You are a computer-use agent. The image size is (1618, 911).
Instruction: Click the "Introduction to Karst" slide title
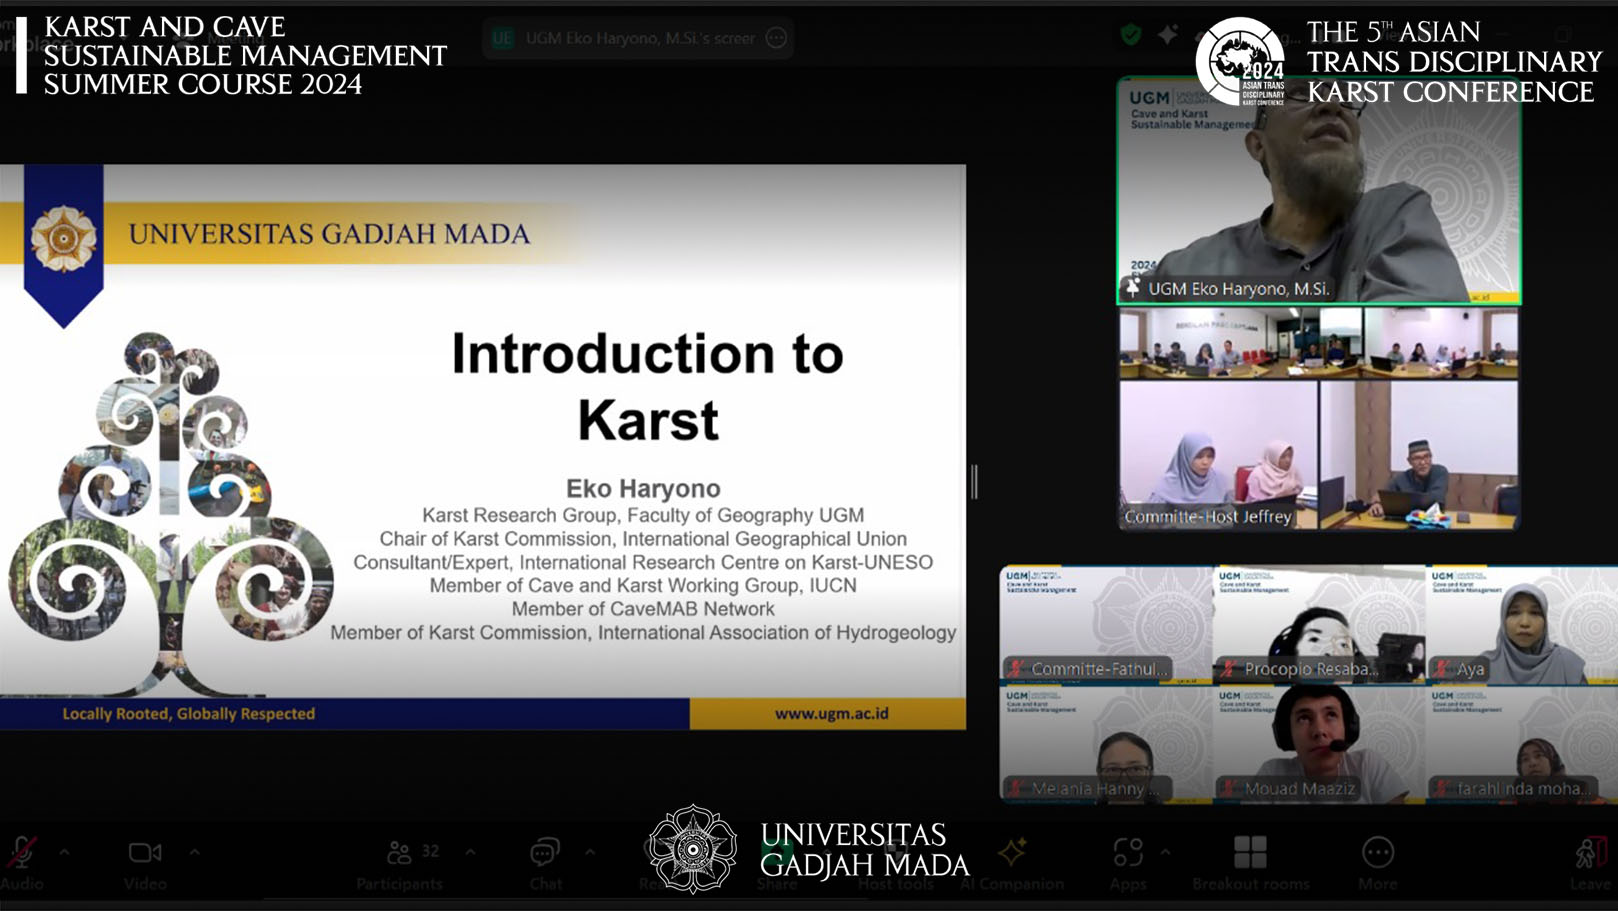[648, 386]
